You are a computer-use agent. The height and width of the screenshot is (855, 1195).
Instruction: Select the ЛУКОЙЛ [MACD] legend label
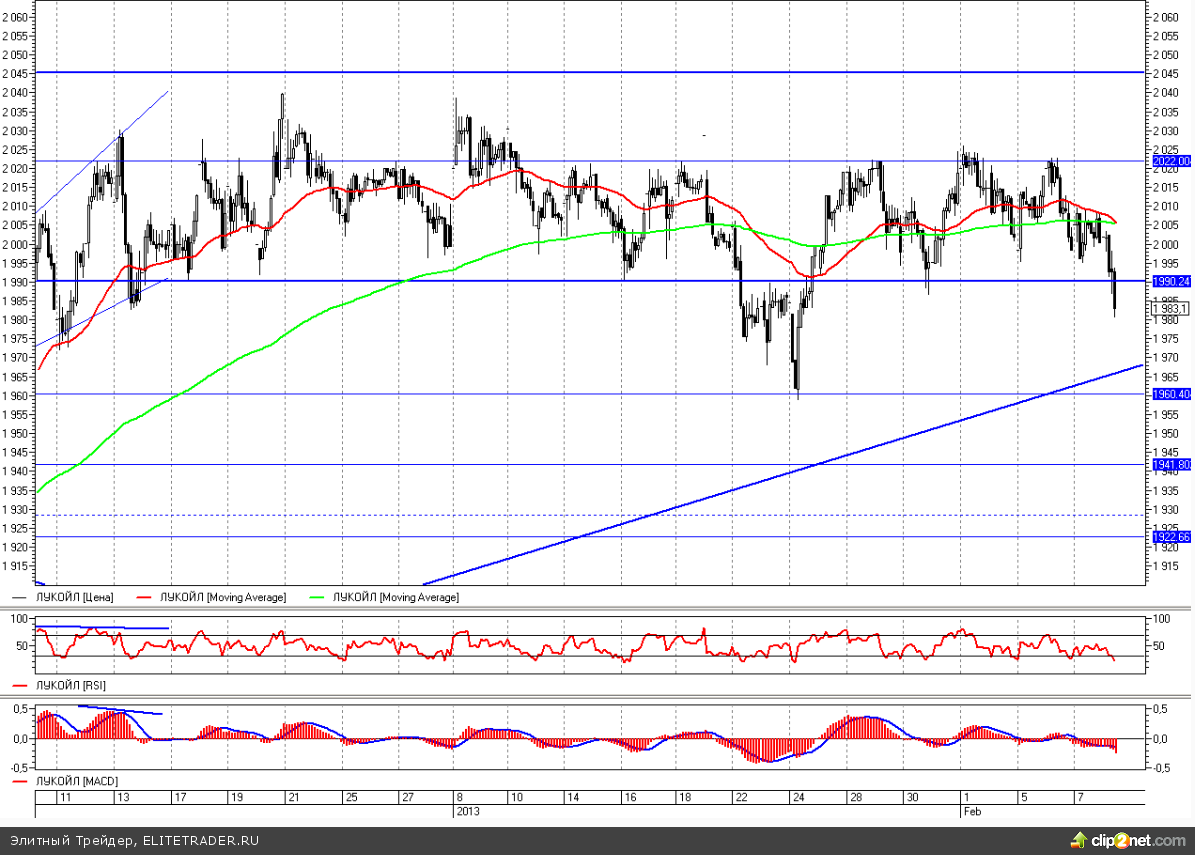[76, 779]
